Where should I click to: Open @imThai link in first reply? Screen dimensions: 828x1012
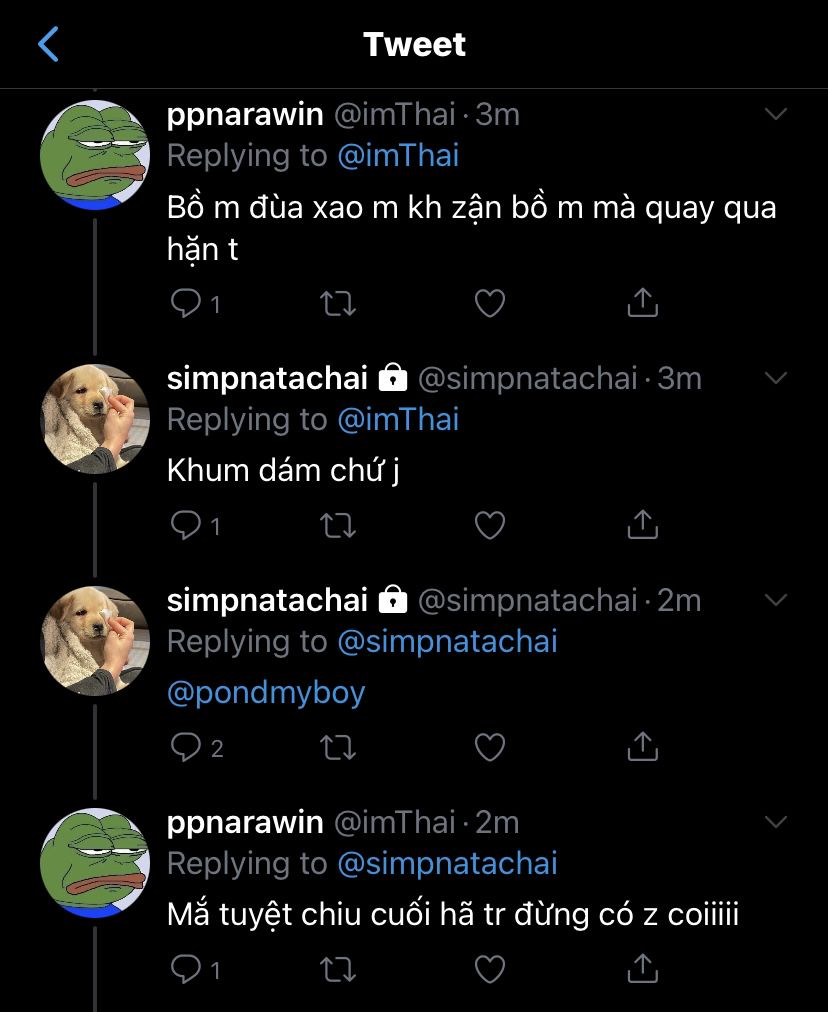[398, 156]
